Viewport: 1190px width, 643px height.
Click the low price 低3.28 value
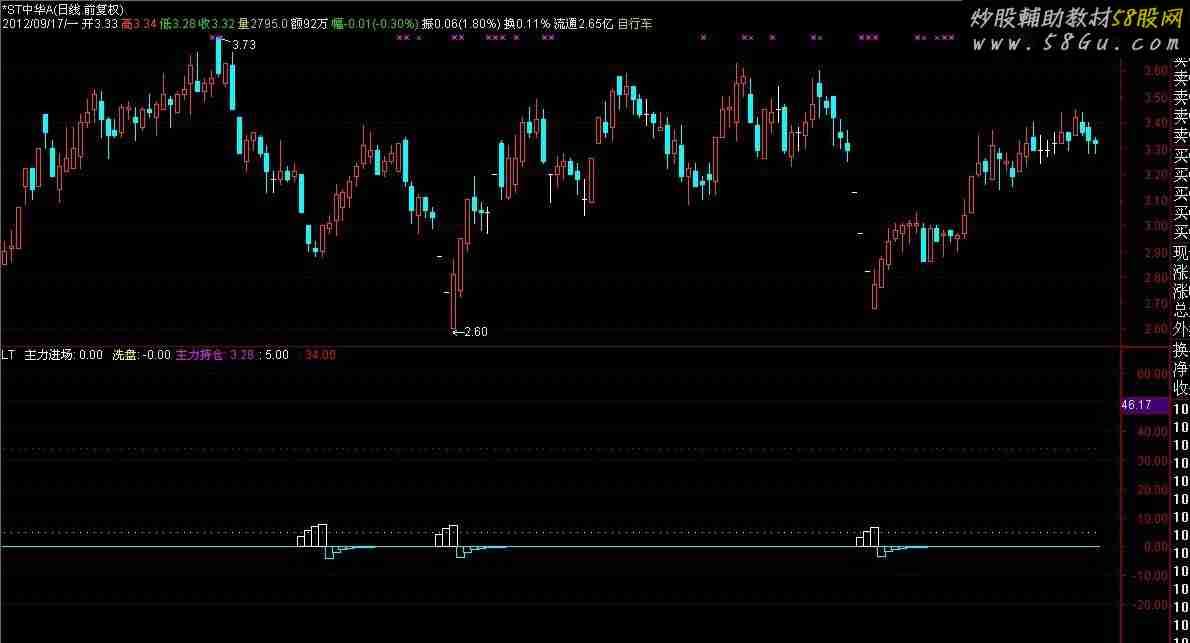pos(178,24)
